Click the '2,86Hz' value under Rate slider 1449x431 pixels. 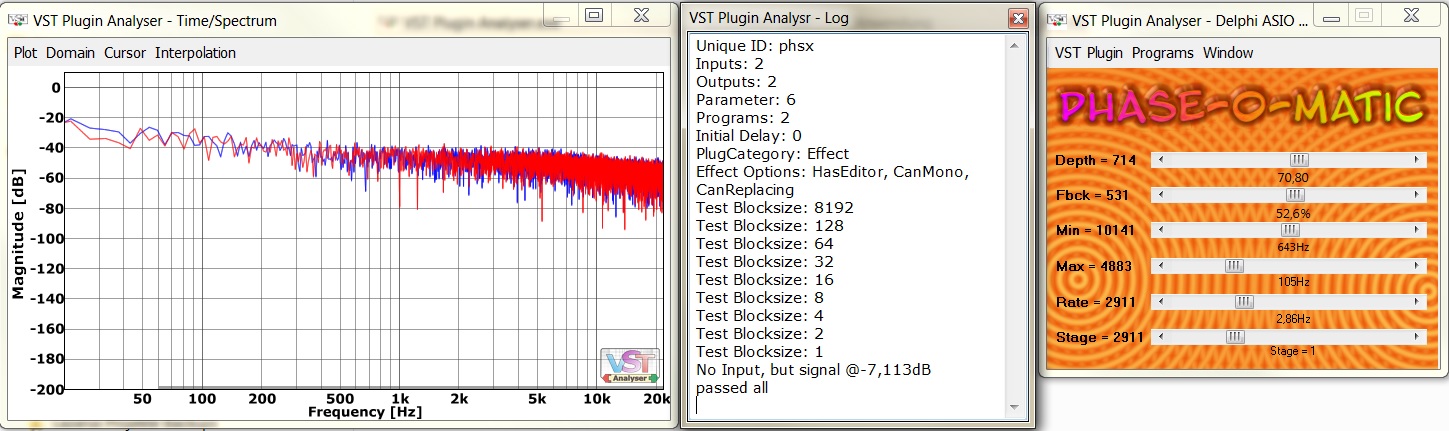tap(1293, 319)
